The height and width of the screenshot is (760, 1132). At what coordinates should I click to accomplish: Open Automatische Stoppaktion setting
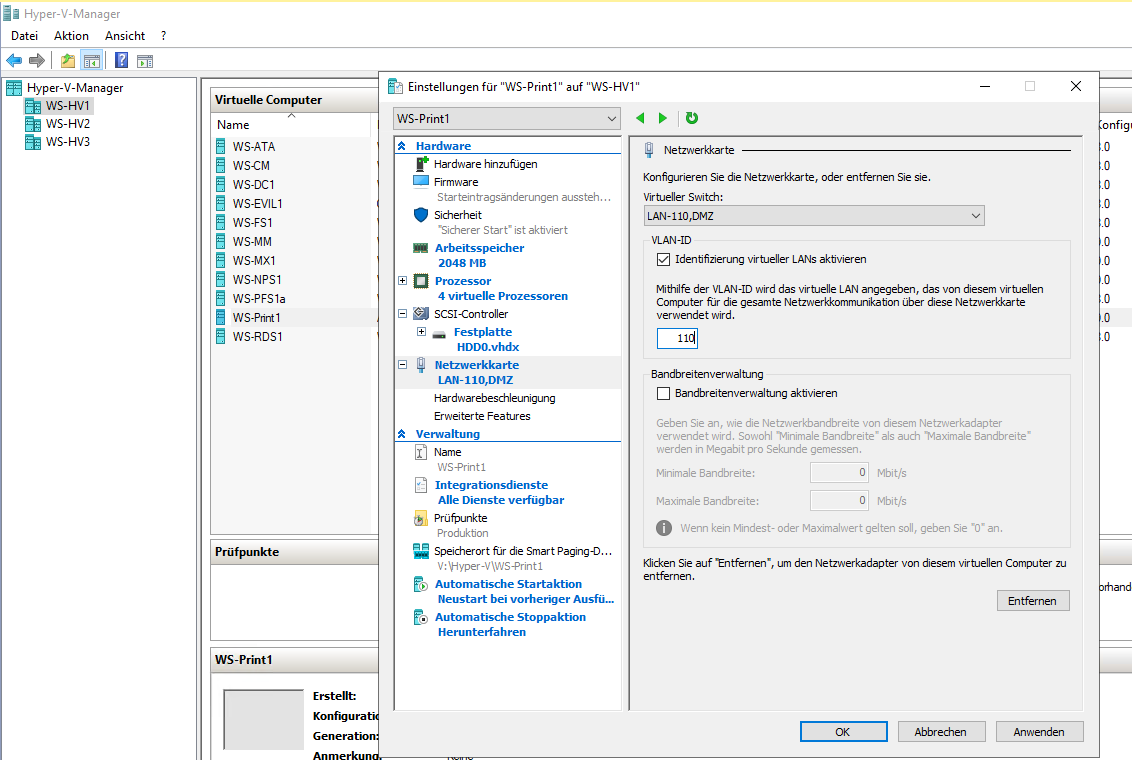pyautogui.click(x=510, y=617)
